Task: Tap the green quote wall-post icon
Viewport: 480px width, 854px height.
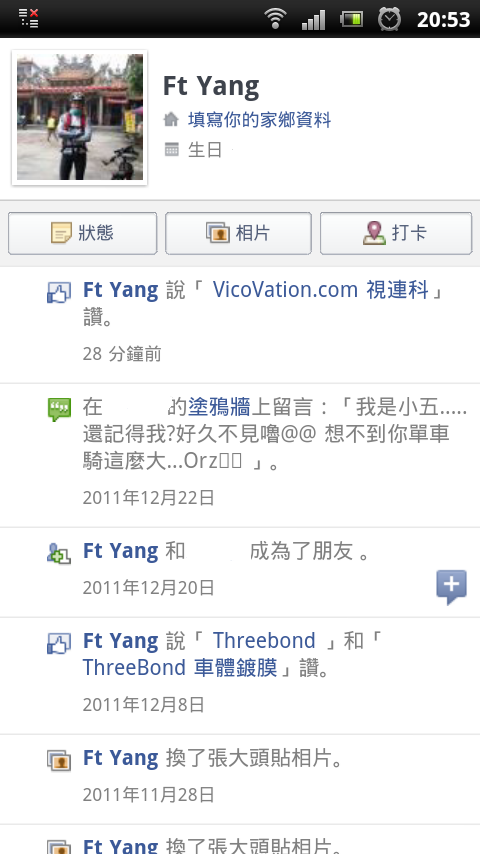Action: 59,410
